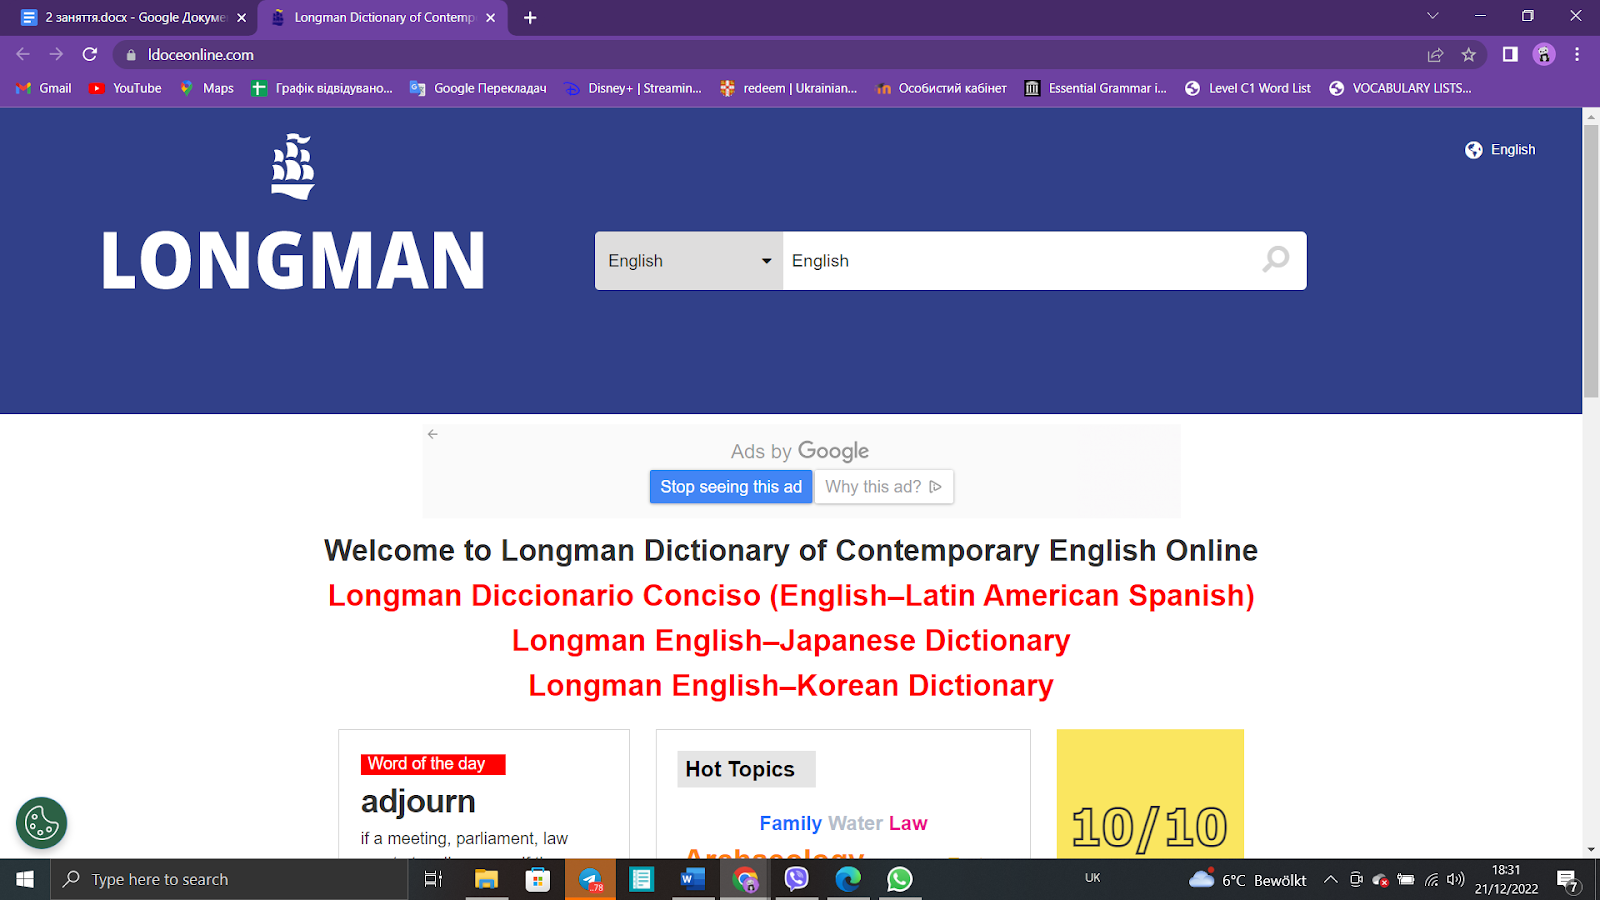Screen dimensions: 1600x900
Task: Open the Family hot topic
Action: [x=790, y=823]
